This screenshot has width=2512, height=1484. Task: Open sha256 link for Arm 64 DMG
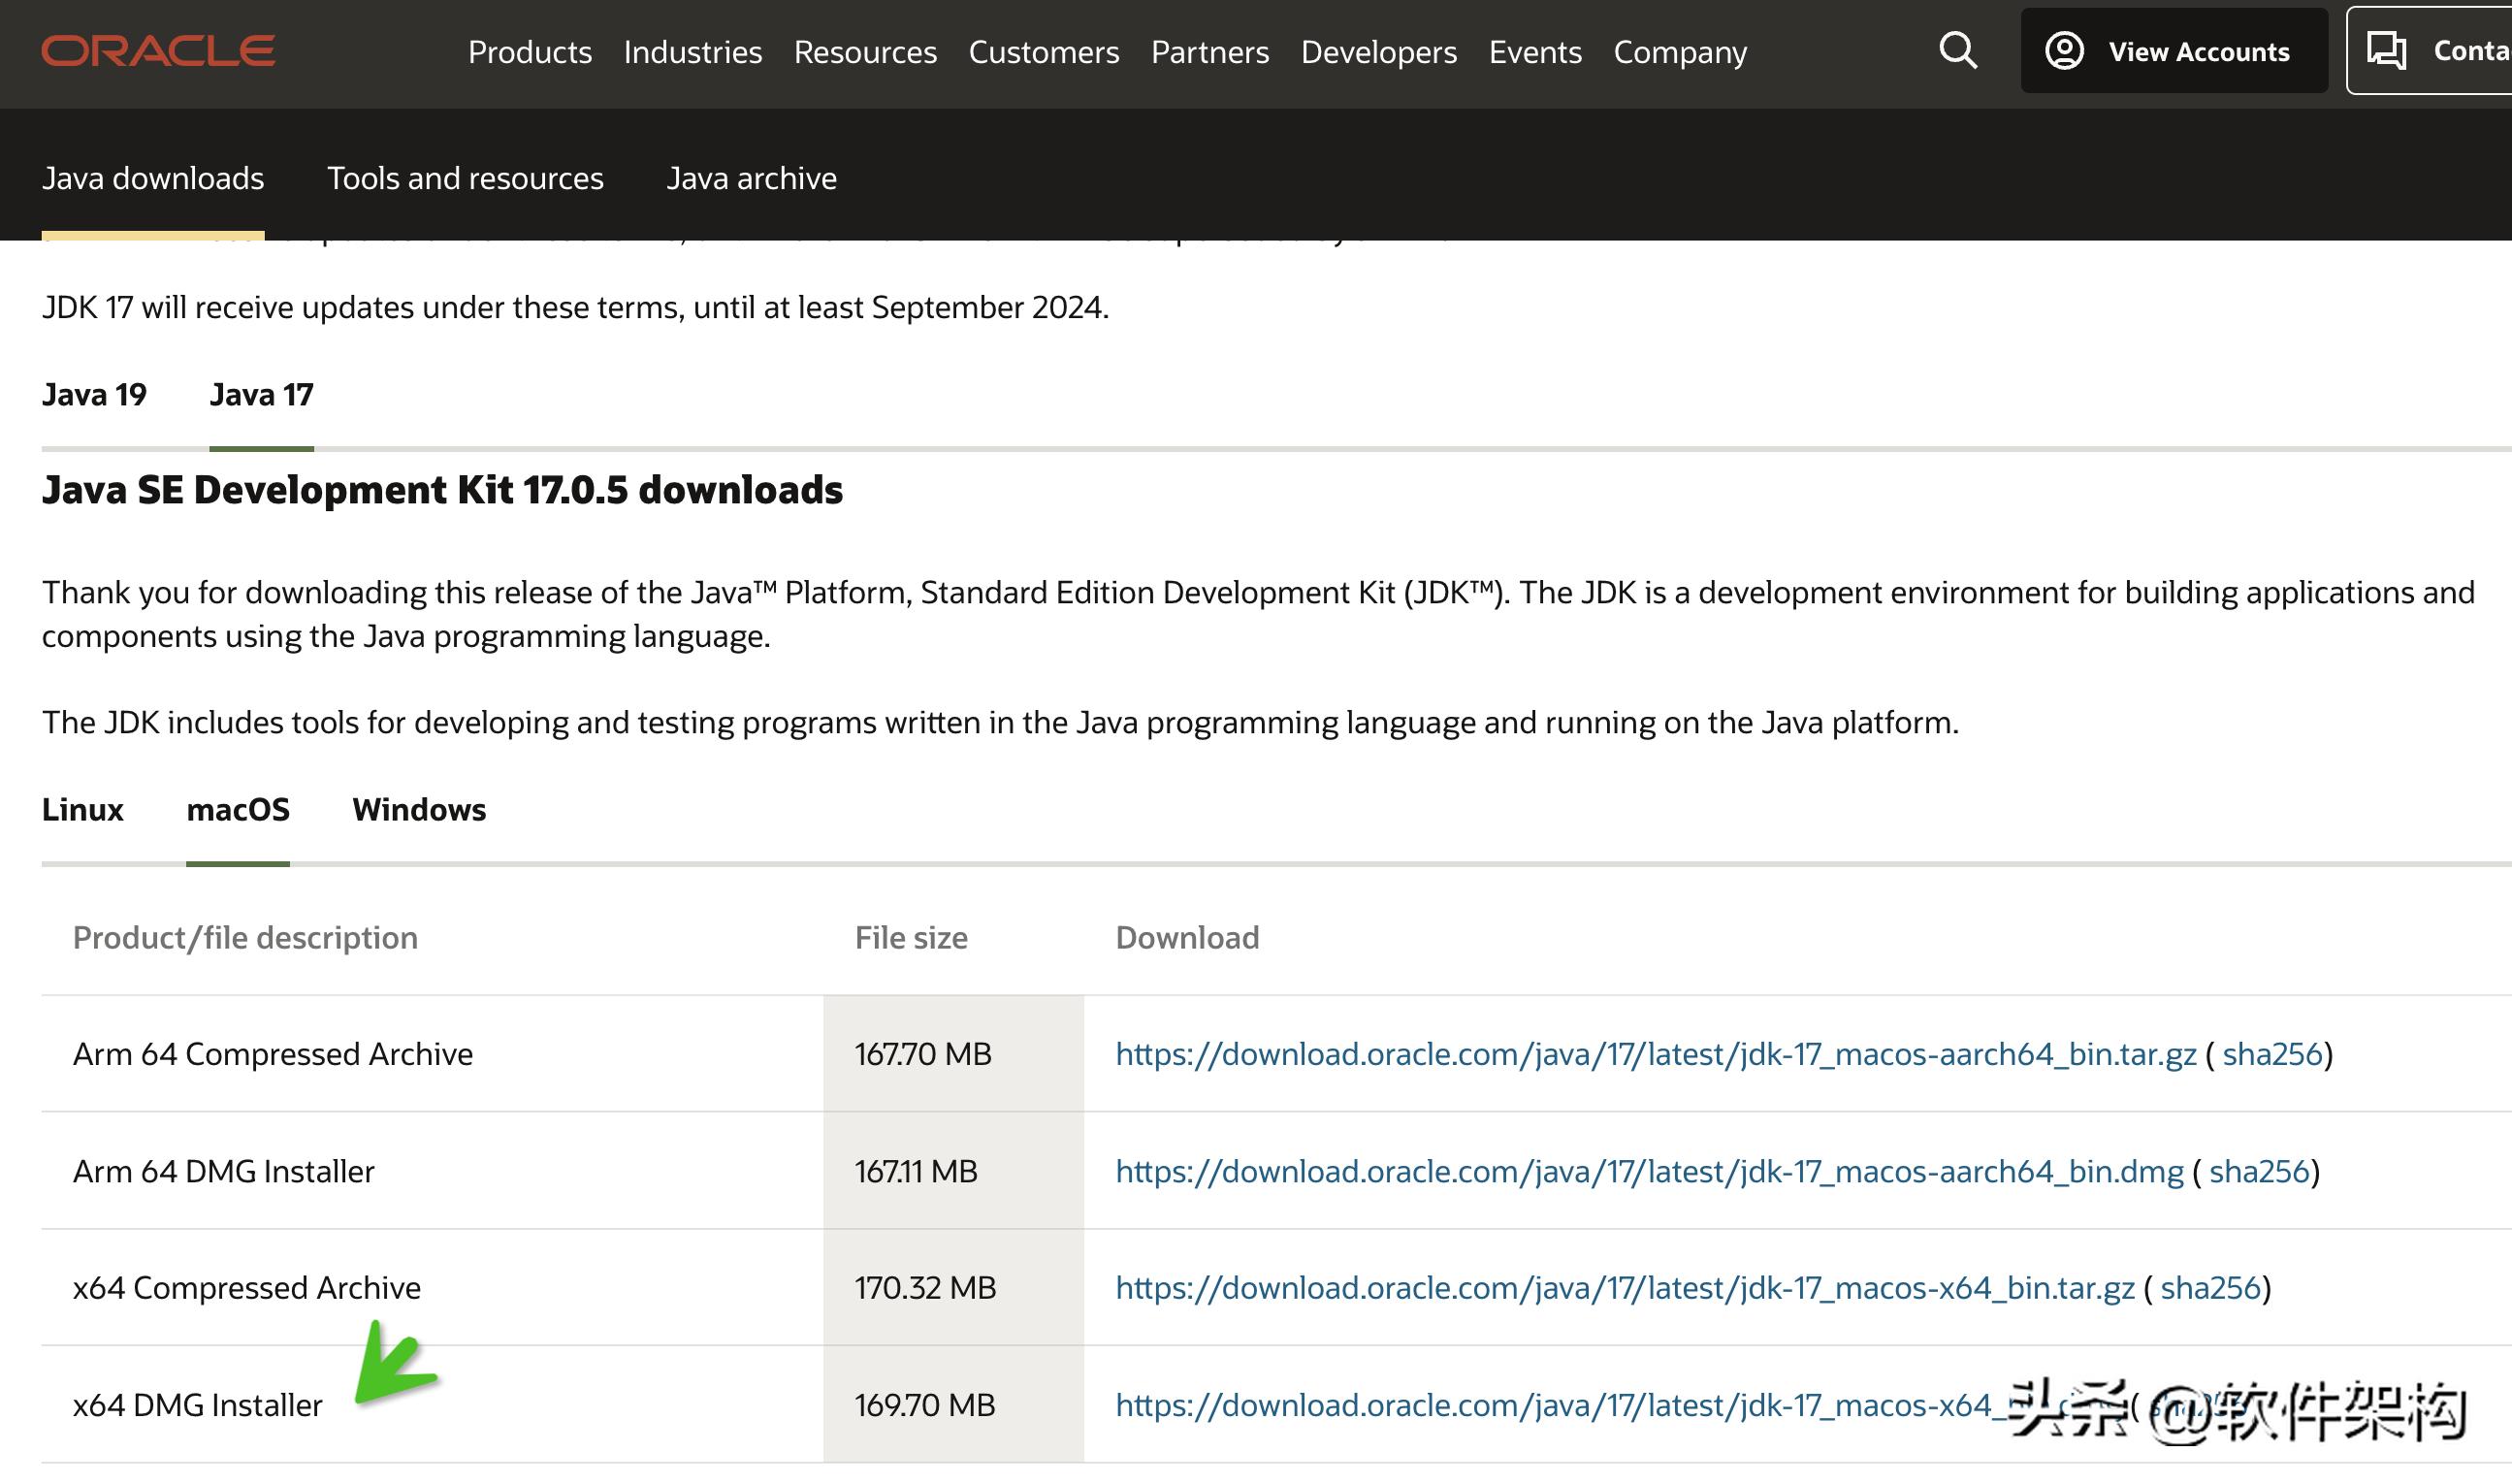click(2258, 1171)
